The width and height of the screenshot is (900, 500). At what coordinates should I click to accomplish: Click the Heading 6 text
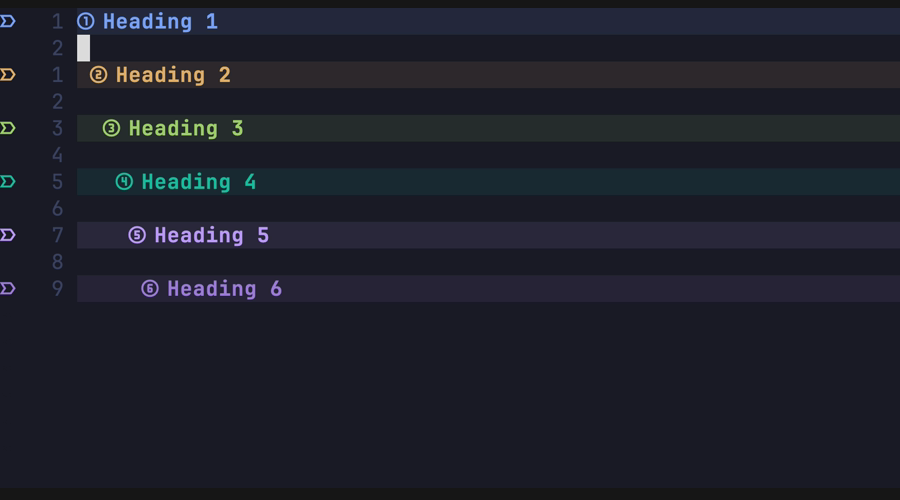point(225,289)
